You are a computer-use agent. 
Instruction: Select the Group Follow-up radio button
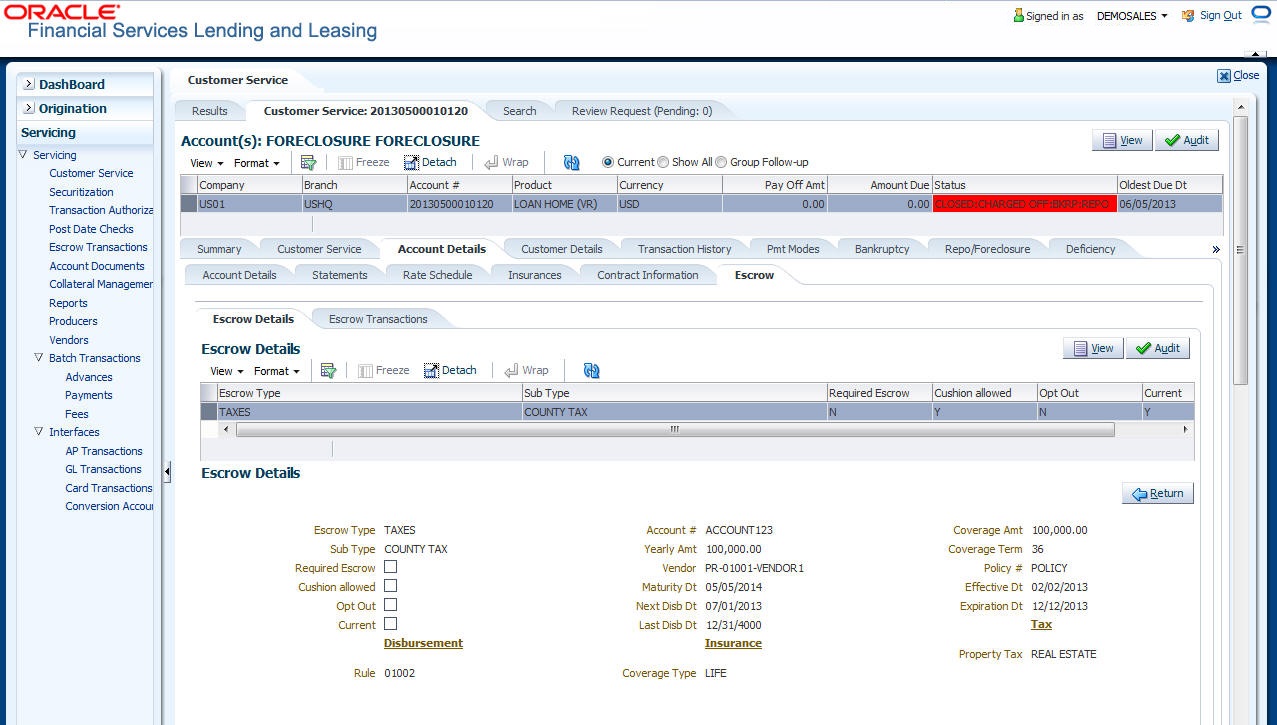coord(721,162)
